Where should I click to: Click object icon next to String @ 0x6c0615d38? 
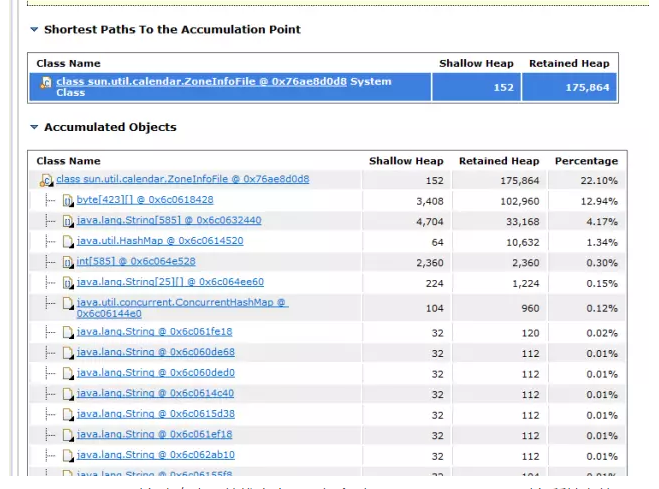[x=68, y=415]
